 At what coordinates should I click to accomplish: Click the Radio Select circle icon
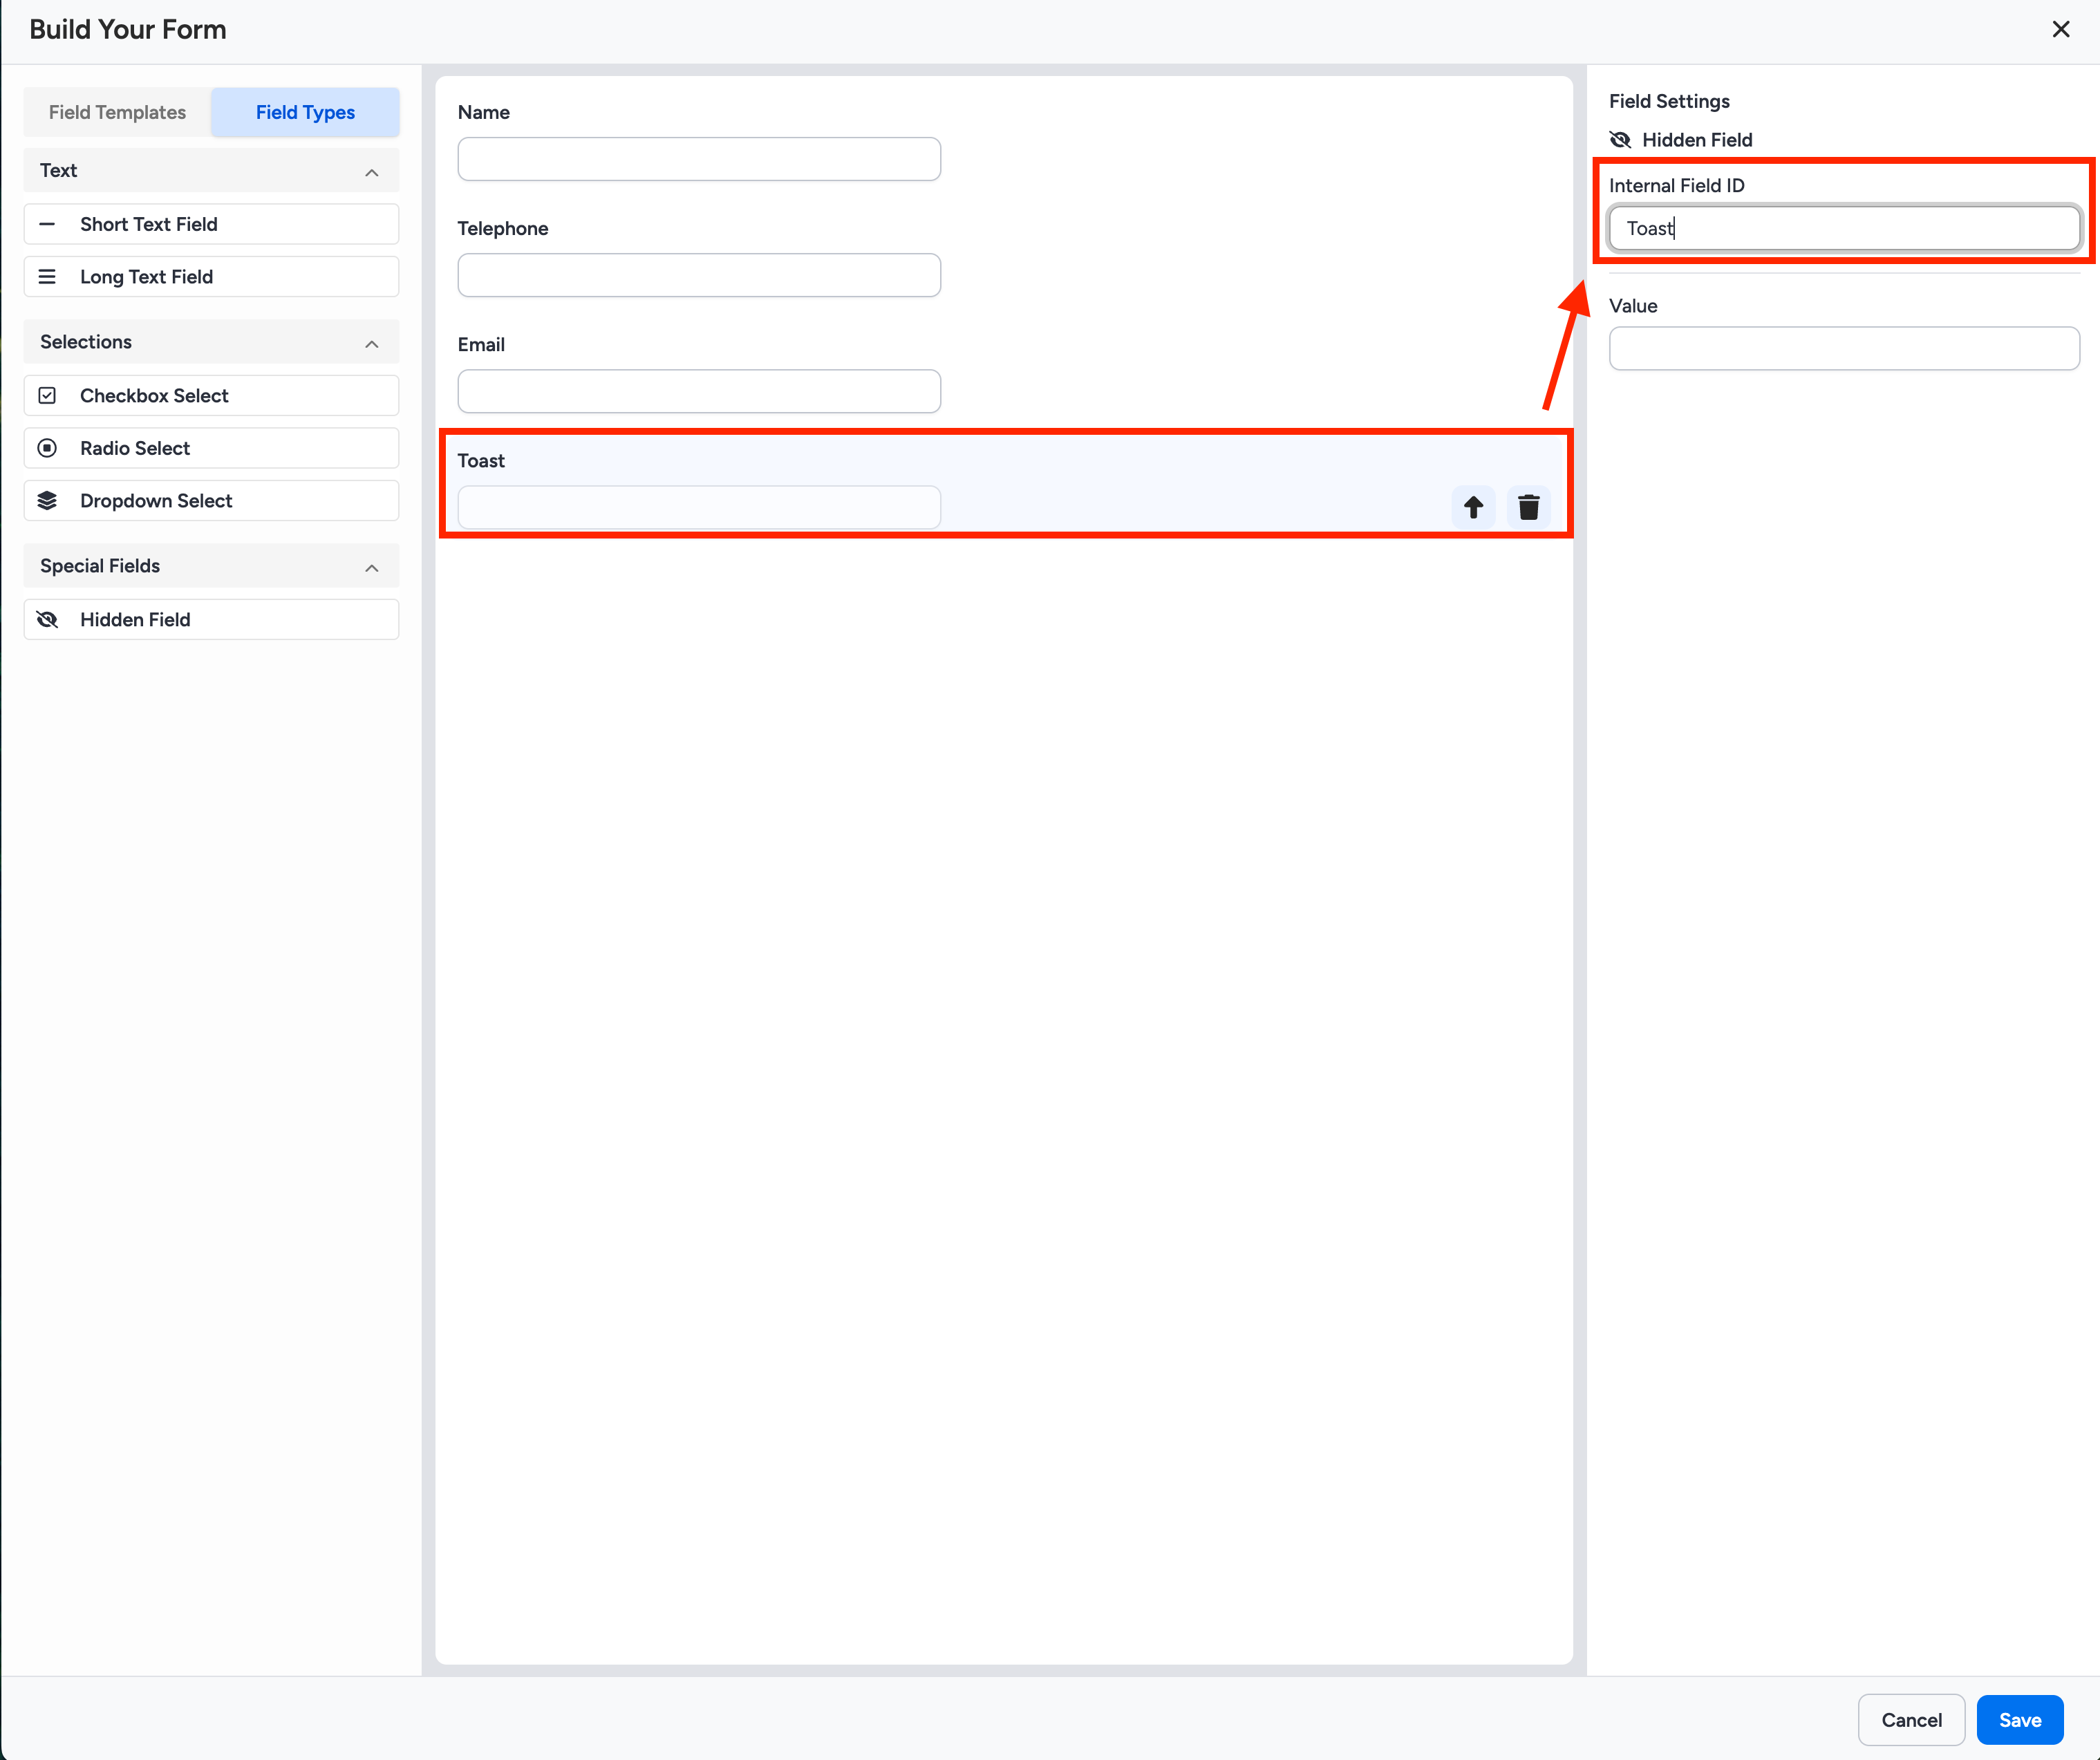(x=47, y=448)
